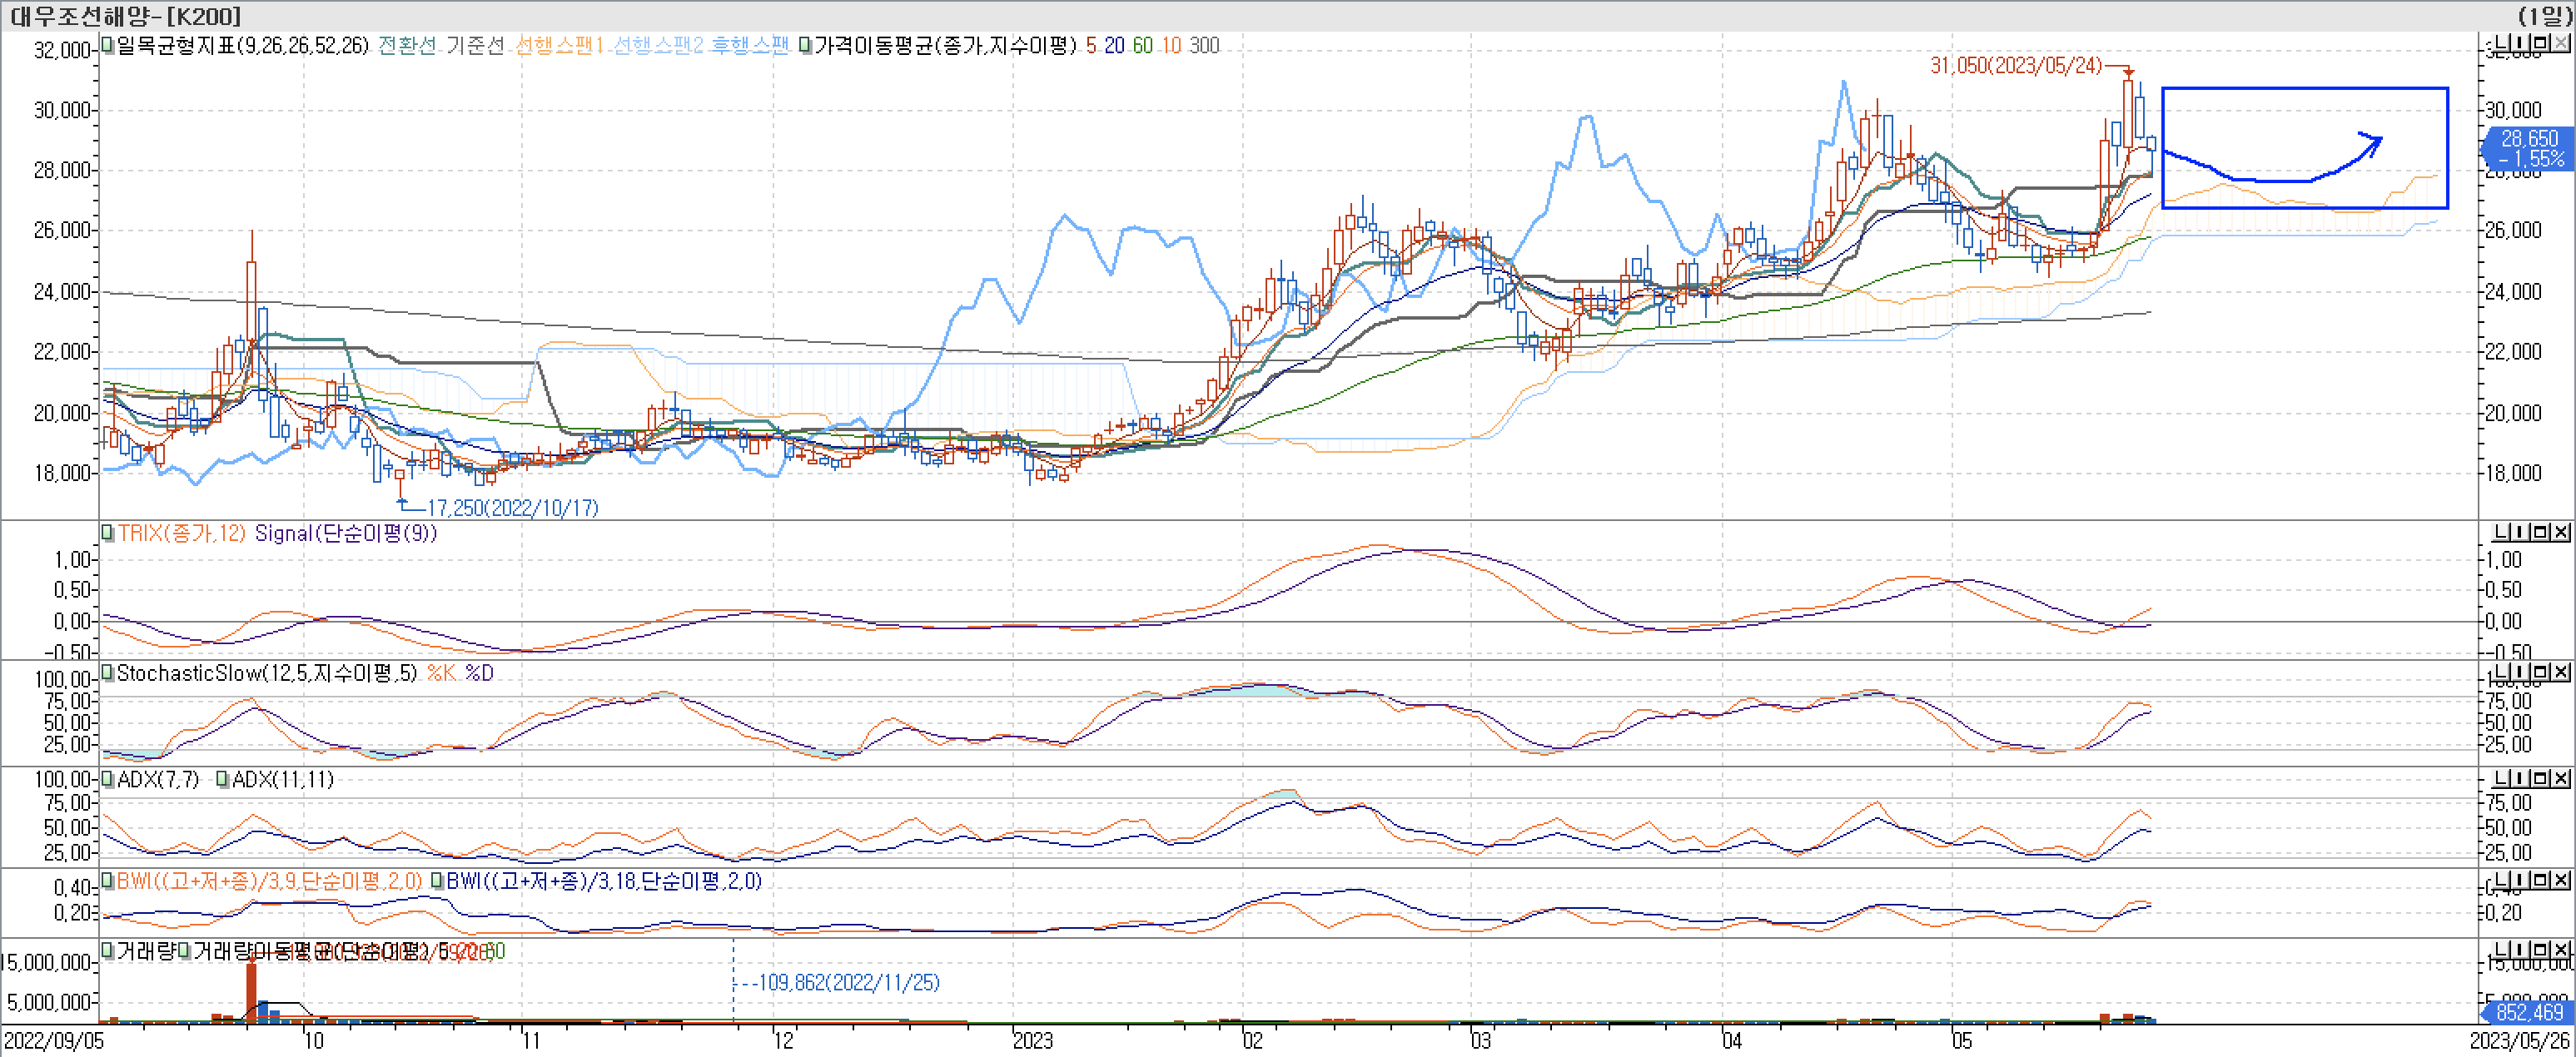Toggle the Ichimoku 일목균형지표 indicator box
Viewport: 2576px width, 1057px height.
108,45
